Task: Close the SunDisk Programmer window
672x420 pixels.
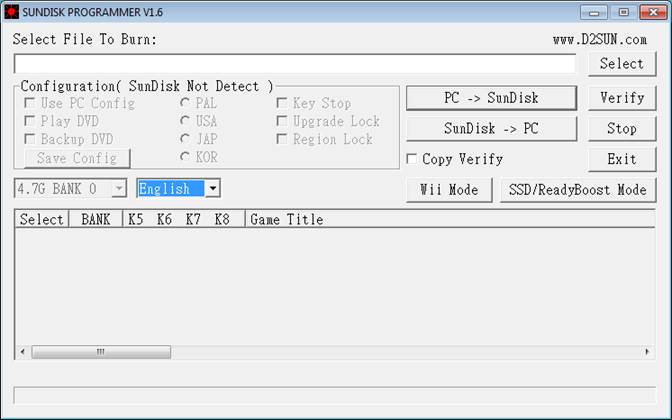Action: [653, 12]
